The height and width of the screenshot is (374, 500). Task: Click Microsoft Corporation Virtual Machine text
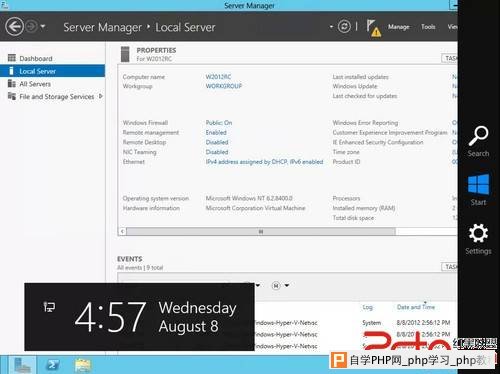255,208
